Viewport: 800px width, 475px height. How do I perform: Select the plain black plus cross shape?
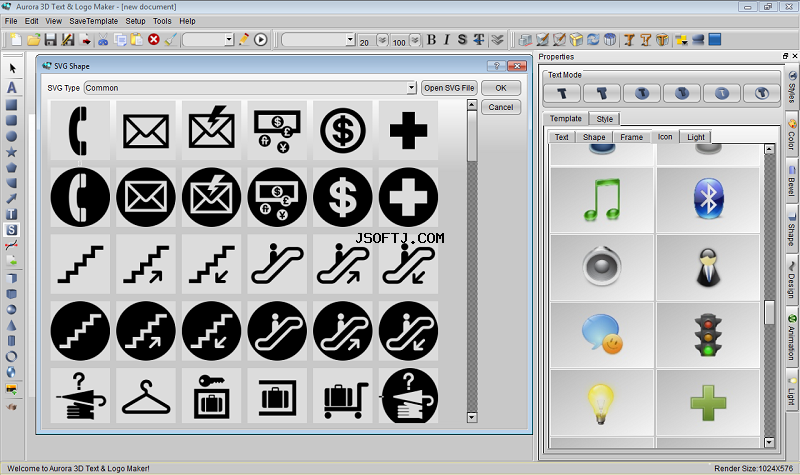(x=408, y=131)
